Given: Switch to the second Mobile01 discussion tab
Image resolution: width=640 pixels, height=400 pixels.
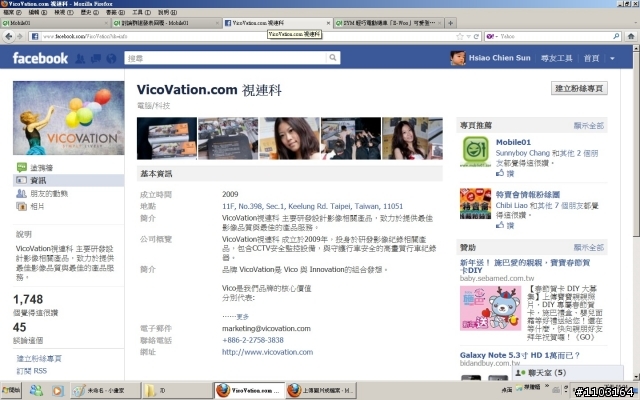Looking at the screenshot, I should pos(167,23).
